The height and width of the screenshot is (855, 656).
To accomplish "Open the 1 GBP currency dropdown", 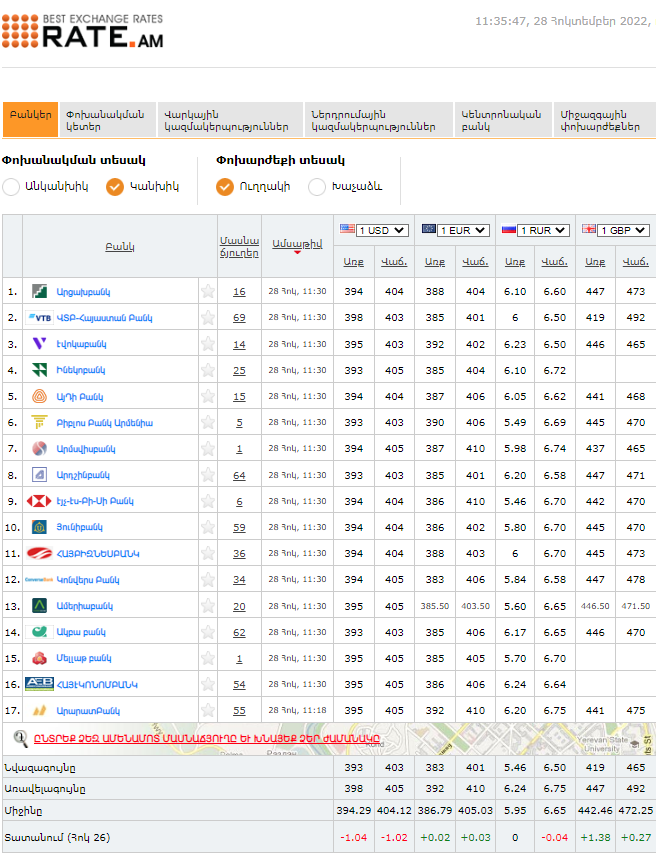I will pos(623,230).
